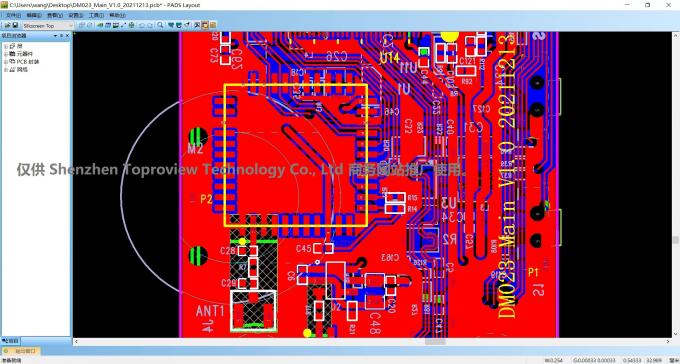Open the 查看 (View) menu
Viewport: 680px width, 364px height.
pyautogui.click(x=55, y=15)
